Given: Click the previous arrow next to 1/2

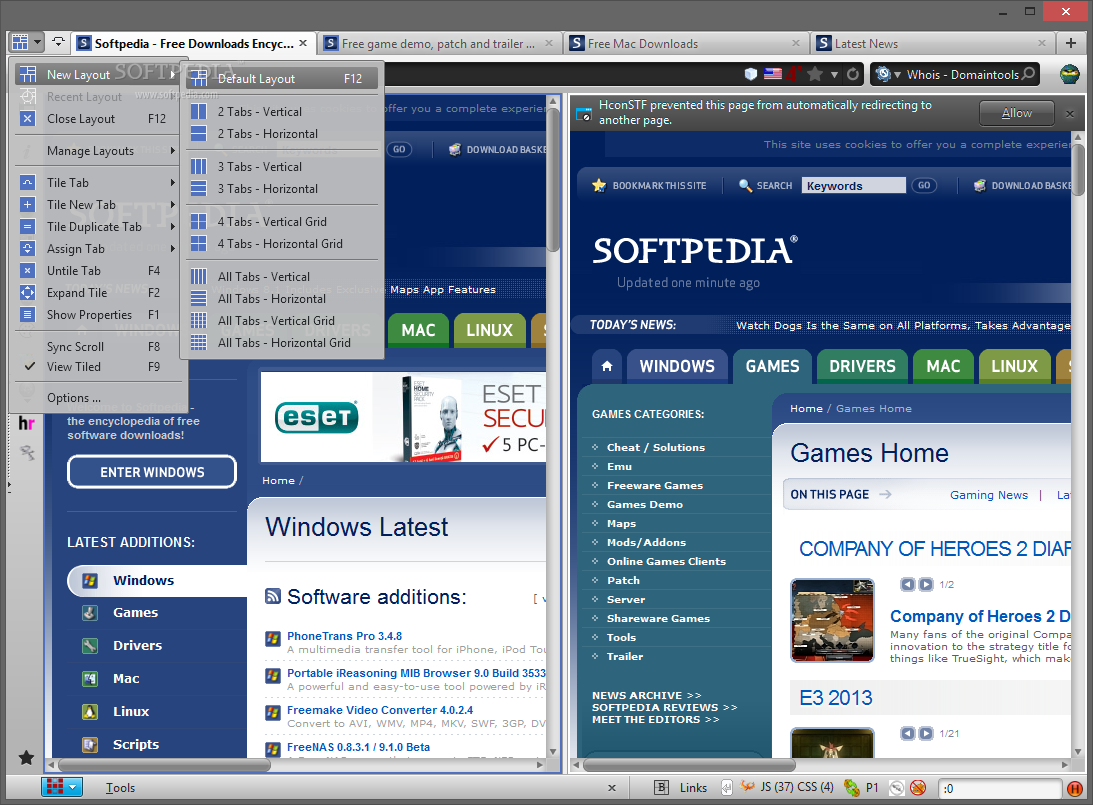Looking at the screenshot, I should [x=908, y=584].
